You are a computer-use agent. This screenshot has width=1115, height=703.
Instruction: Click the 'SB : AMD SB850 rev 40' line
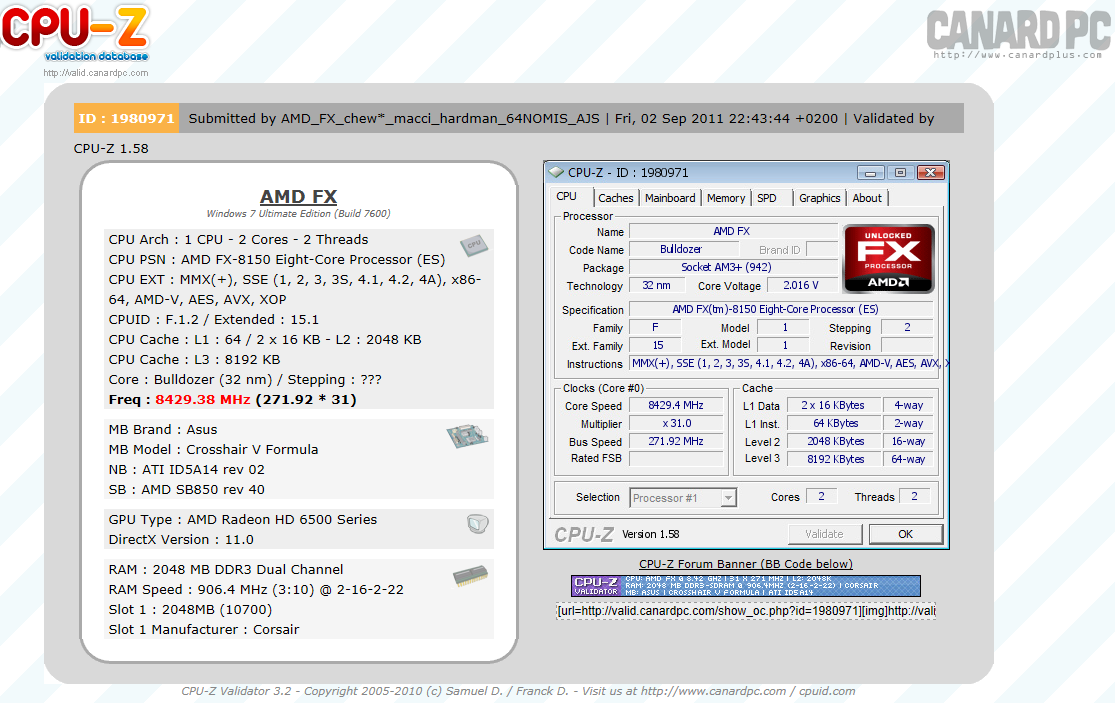tap(186, 489)
